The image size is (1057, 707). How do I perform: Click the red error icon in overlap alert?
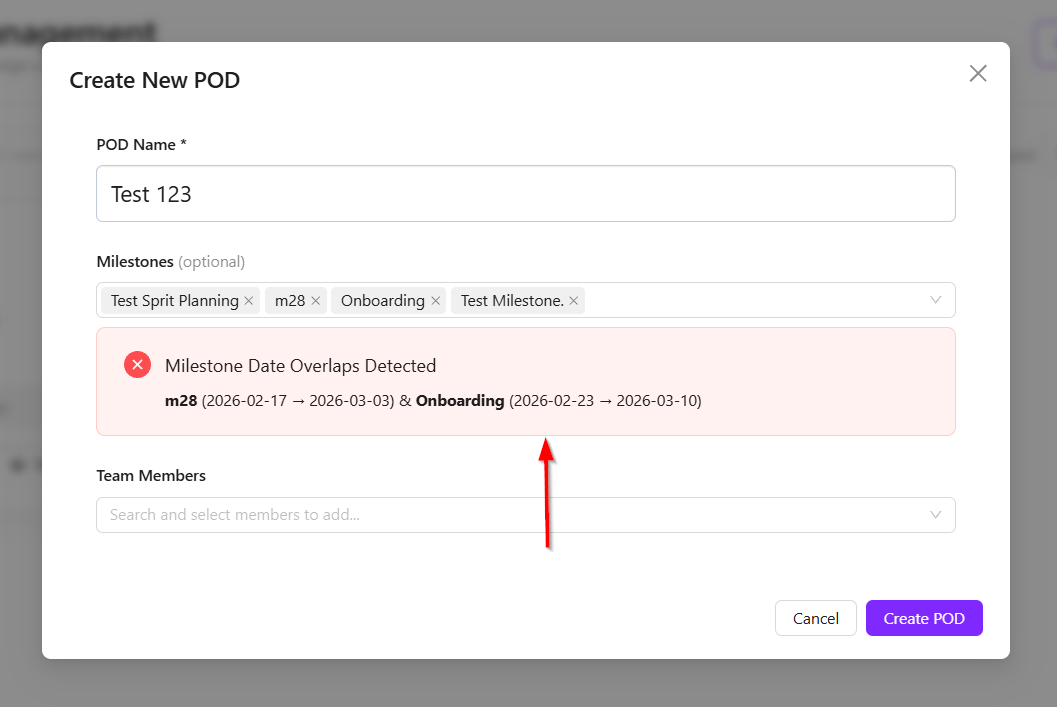(x=138, y=365)
